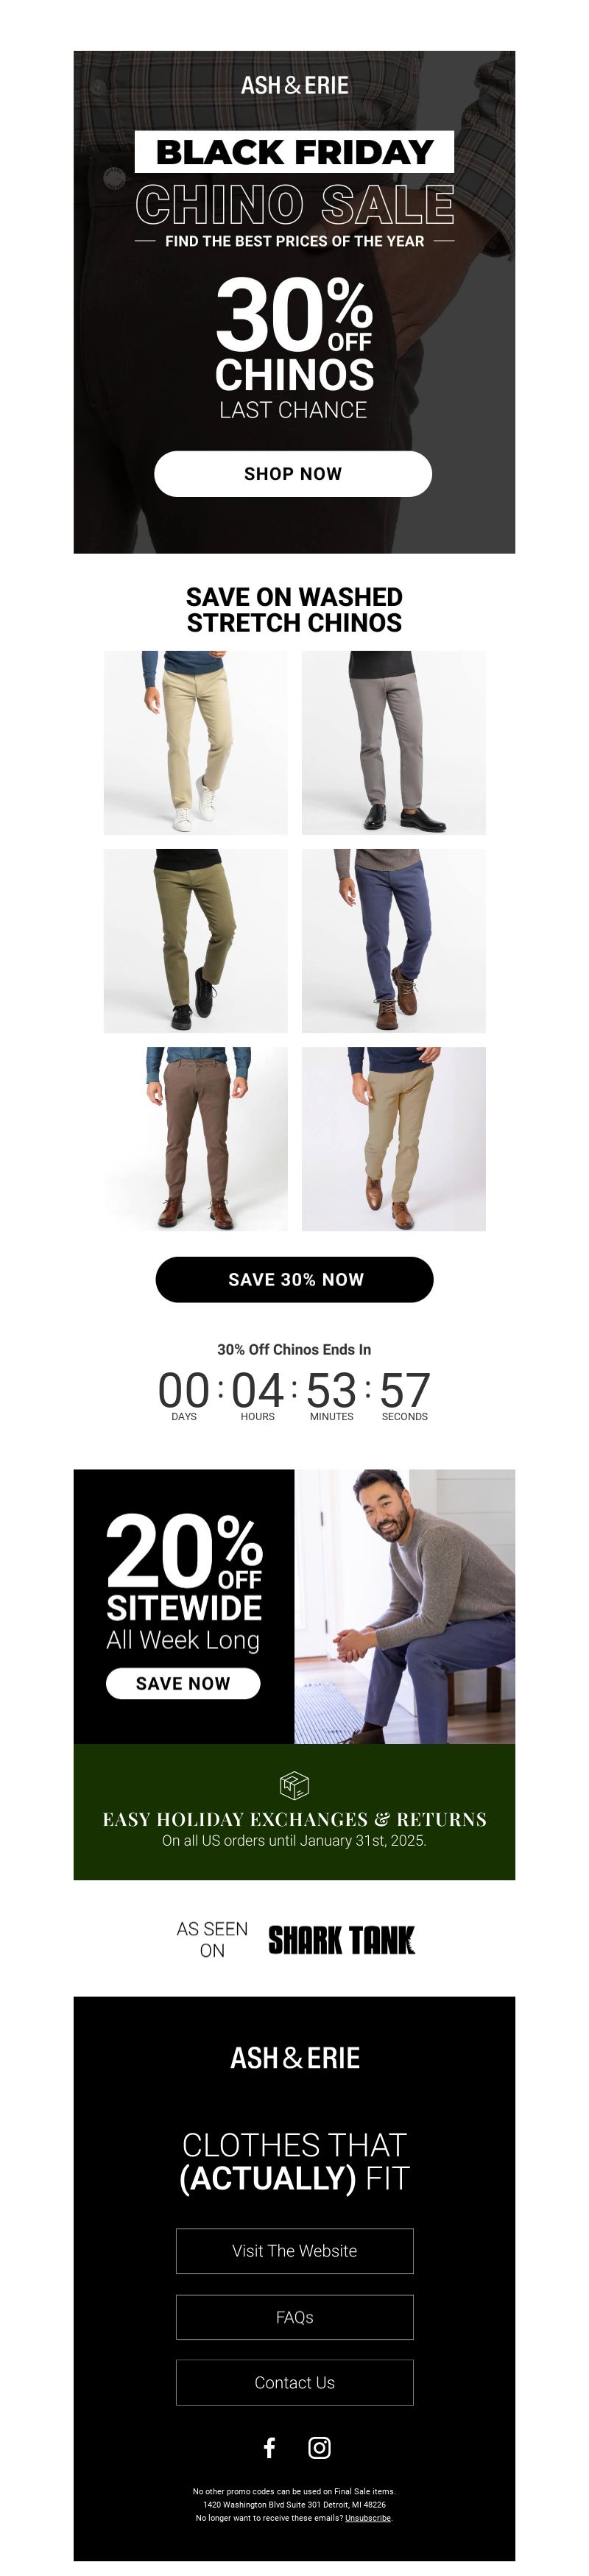Open the FAQs link

point(294,2316)
